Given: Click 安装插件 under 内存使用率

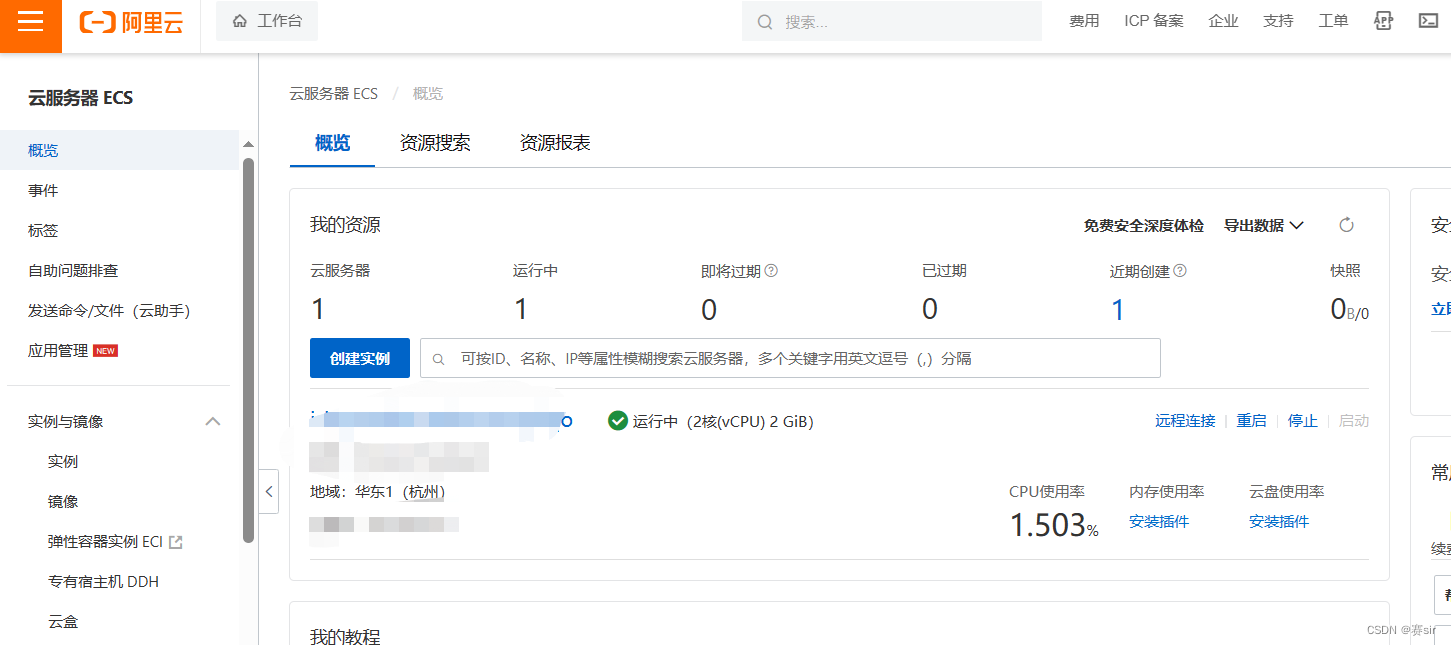Looking at the screenshot, I should tap(1159, 521).
